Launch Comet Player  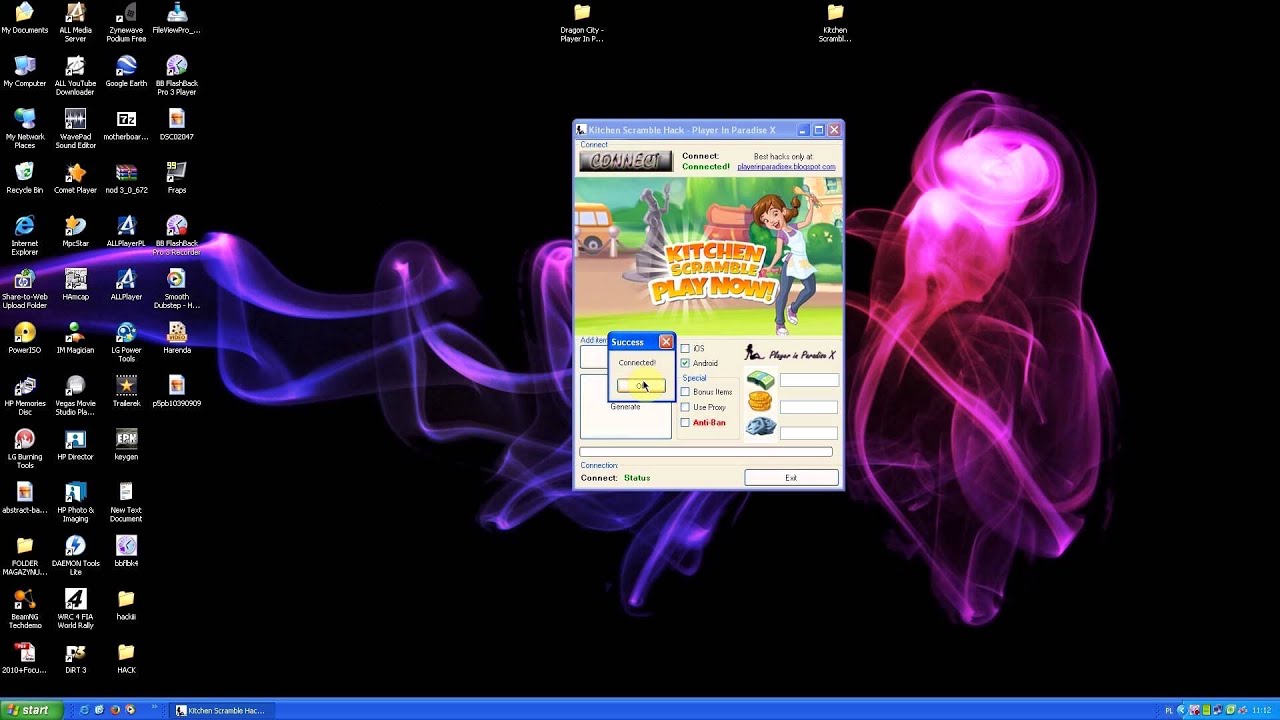[x=75, y=179]
